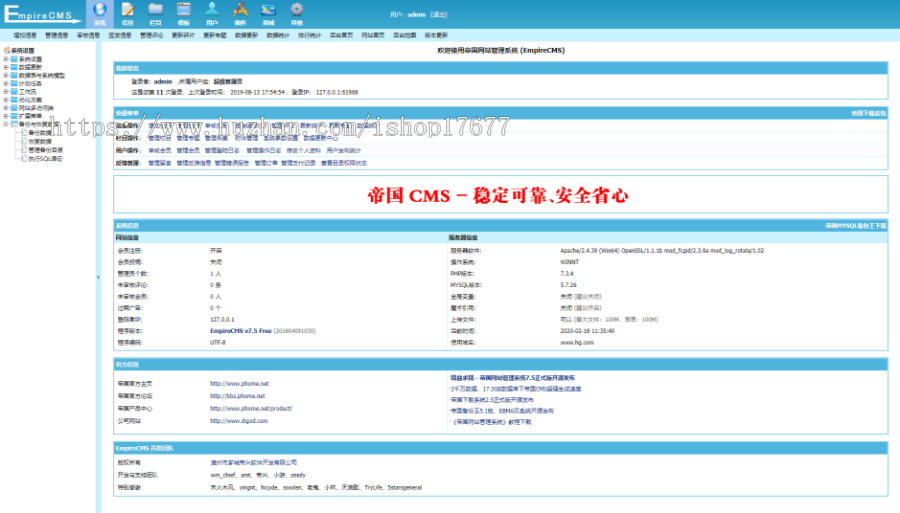Open 后台首页 in submenu bar
The height and width of the screenshot is (513, 900).
pyautogui.click(x=341, y=36)
